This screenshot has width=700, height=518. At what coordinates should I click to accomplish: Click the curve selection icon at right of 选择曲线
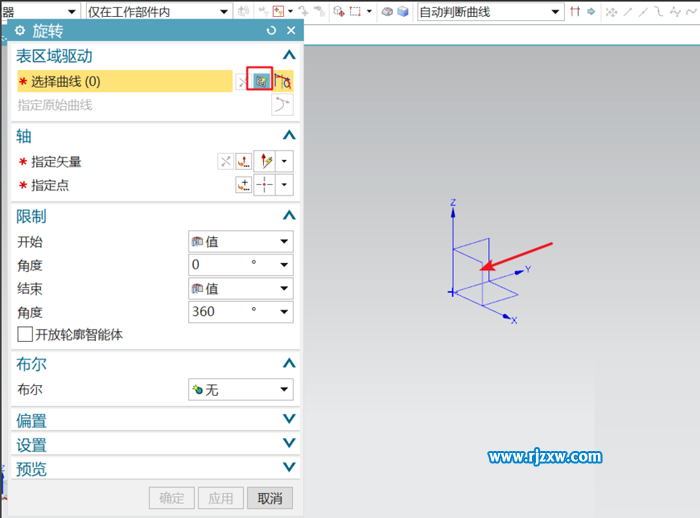click(x=283, y=81)
